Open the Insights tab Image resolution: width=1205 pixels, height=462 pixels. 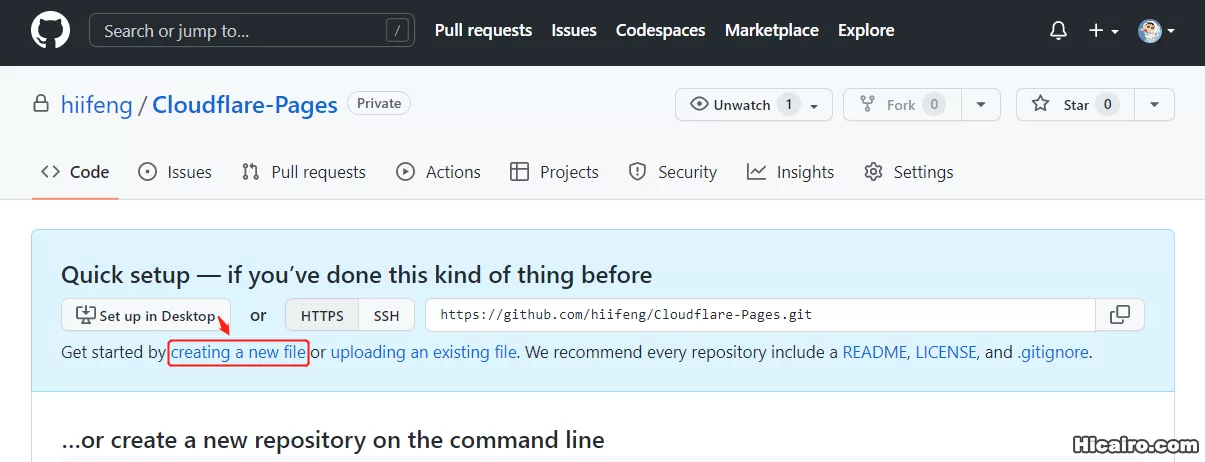tap(790, 172)
